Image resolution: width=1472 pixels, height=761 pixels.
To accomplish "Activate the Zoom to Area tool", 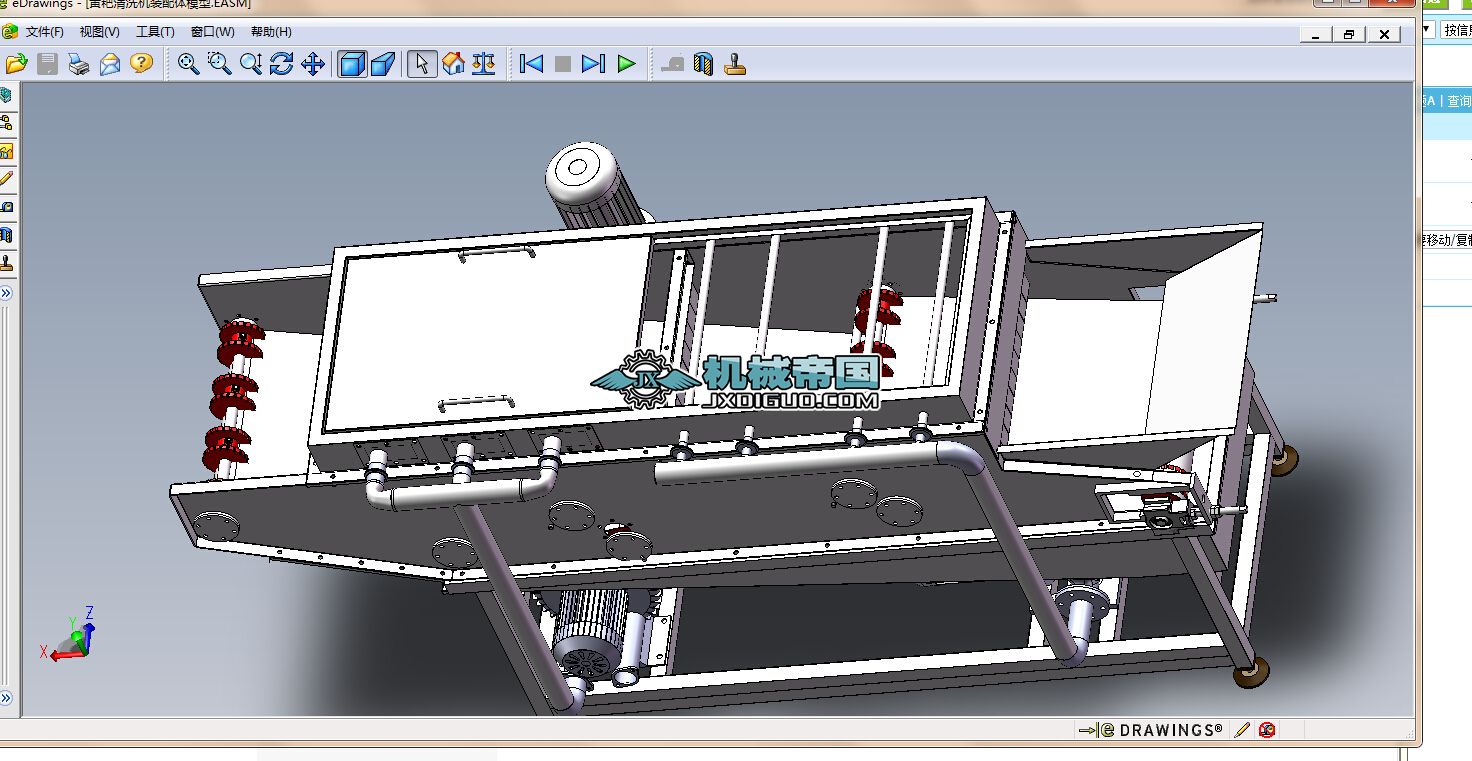I will (219, 64).
